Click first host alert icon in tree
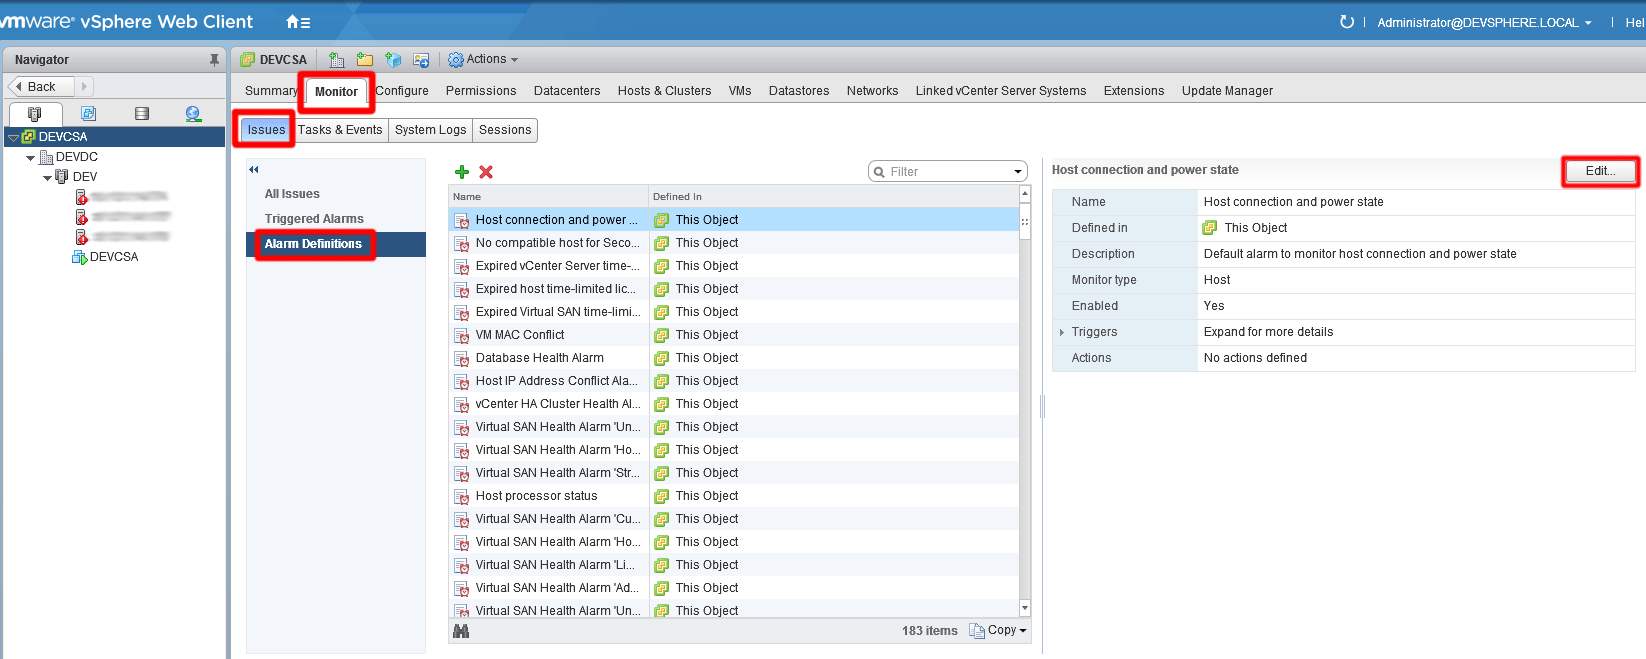Viewport: 1646px width, 659px height. point(82,197)
